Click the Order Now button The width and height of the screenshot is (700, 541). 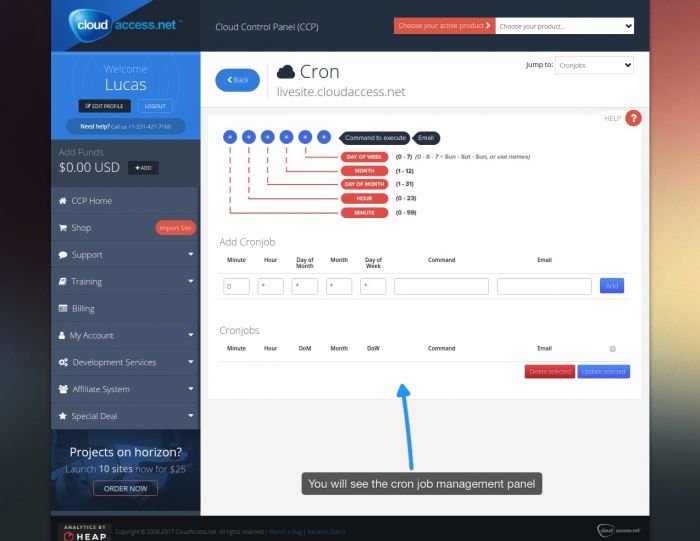click(125, 488)
